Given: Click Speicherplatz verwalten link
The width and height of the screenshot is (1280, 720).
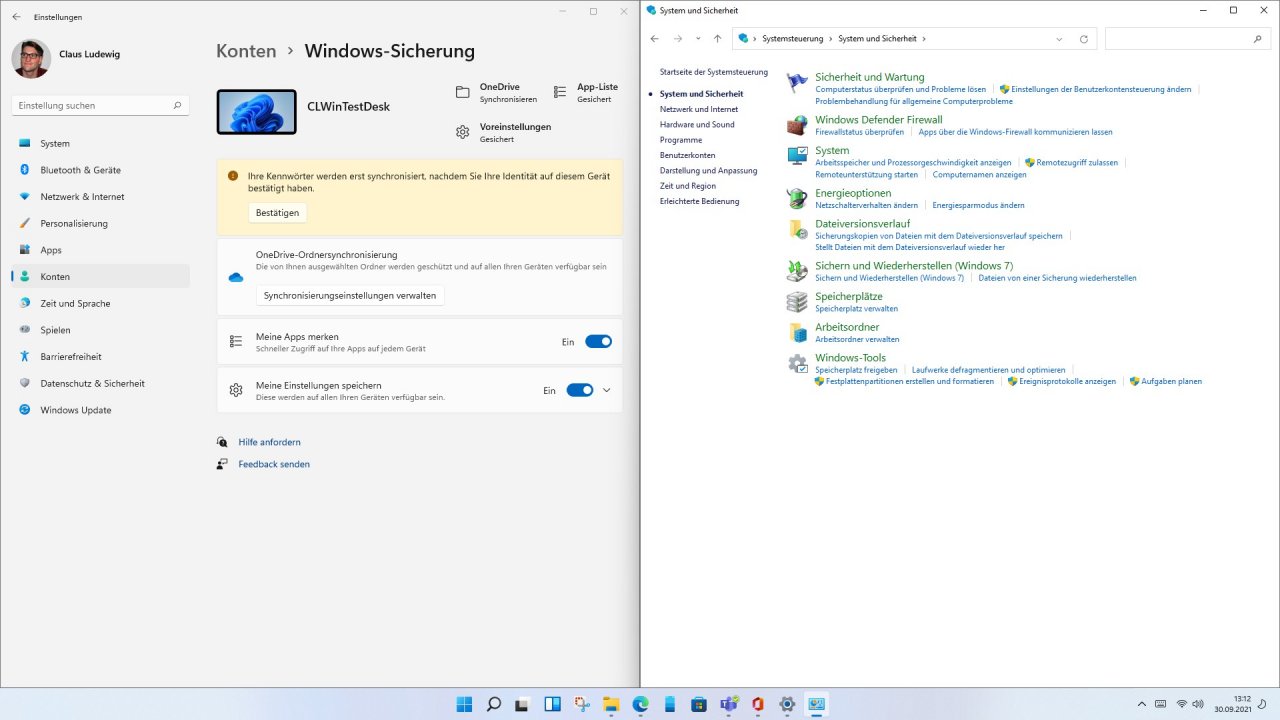Looking at the screenshot, I should point(856,309).
